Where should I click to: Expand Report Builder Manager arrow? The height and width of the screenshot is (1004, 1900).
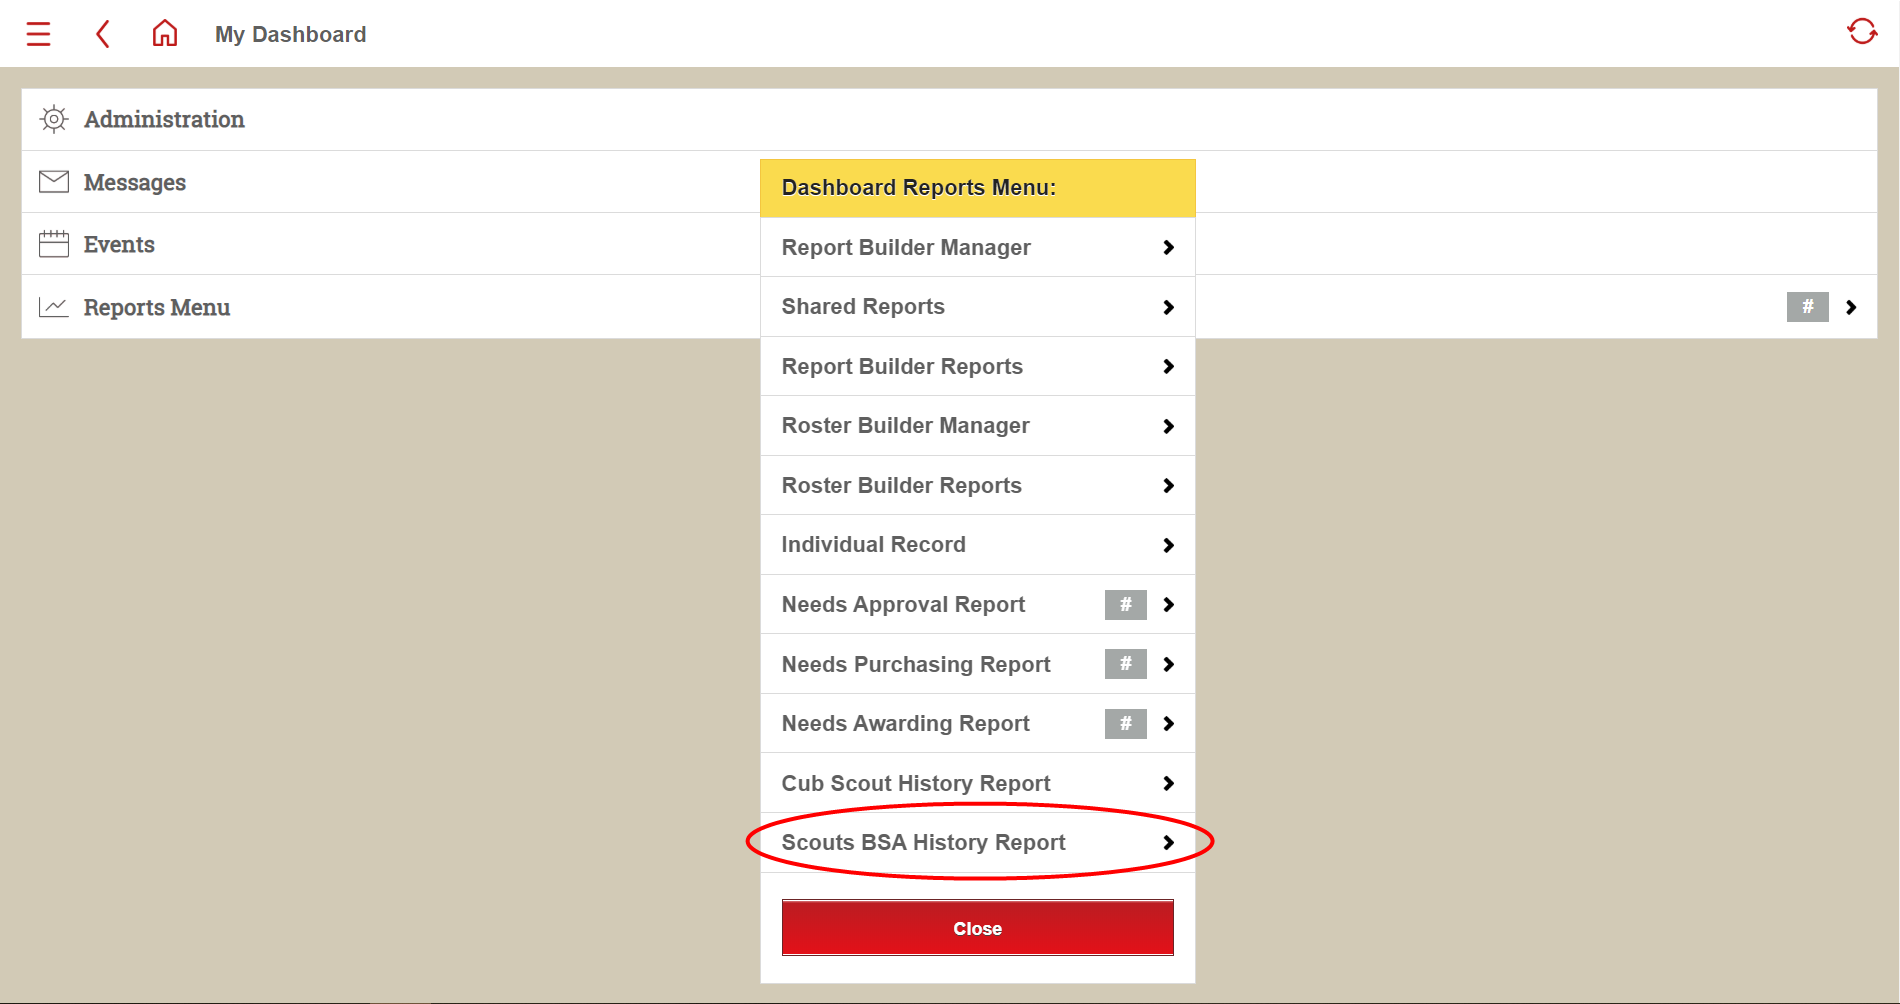(1168, 247)
